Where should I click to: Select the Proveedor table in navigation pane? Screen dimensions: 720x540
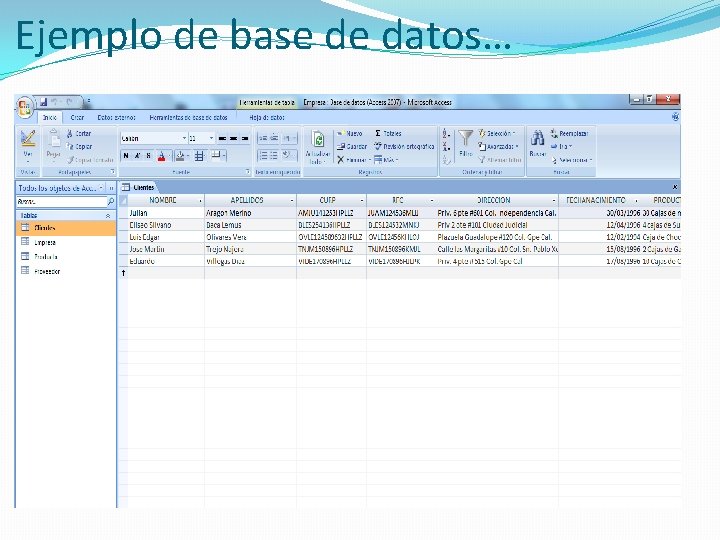pyautogui.click(x=66, y=271)
